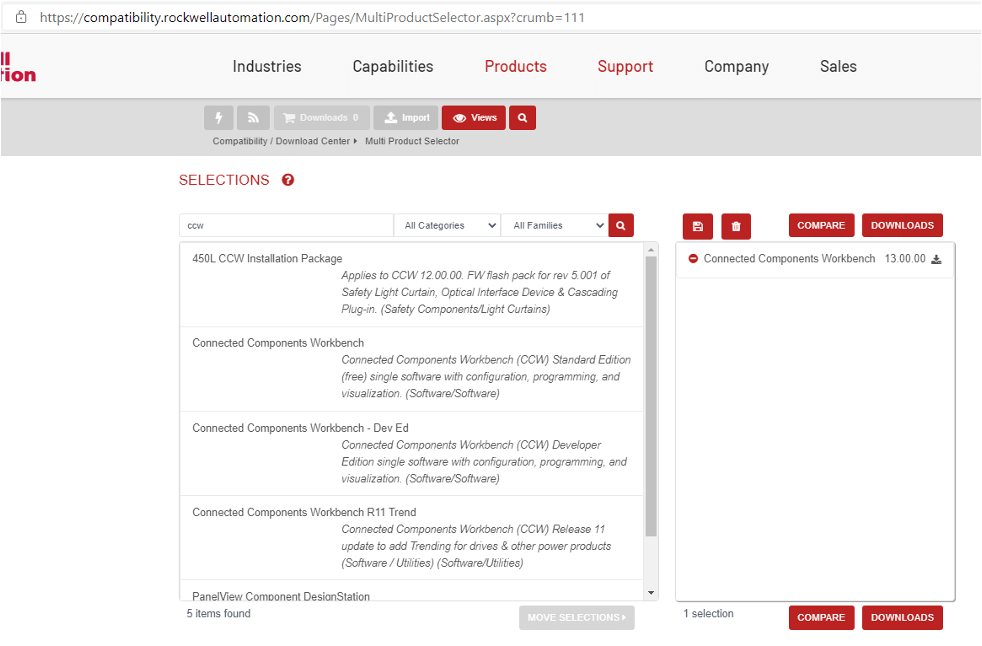The width and height of the screenshot is (982, 646).
Task: Open the Views eye button
Action: click(474, 118)
